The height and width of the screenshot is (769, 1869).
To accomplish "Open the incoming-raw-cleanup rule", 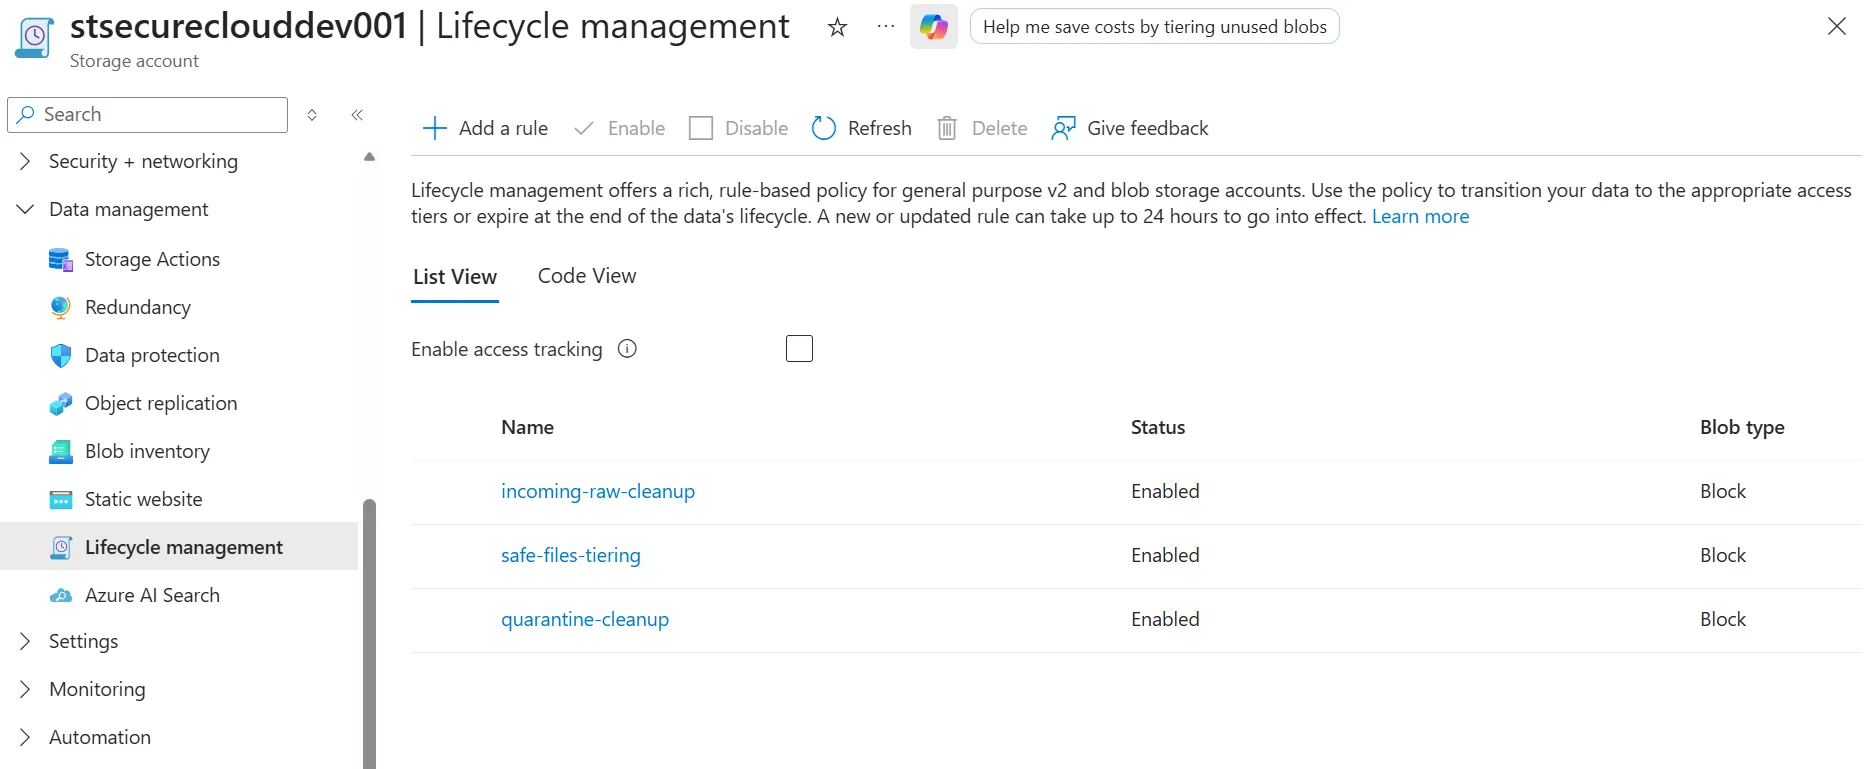I will [x=598, y=491].
